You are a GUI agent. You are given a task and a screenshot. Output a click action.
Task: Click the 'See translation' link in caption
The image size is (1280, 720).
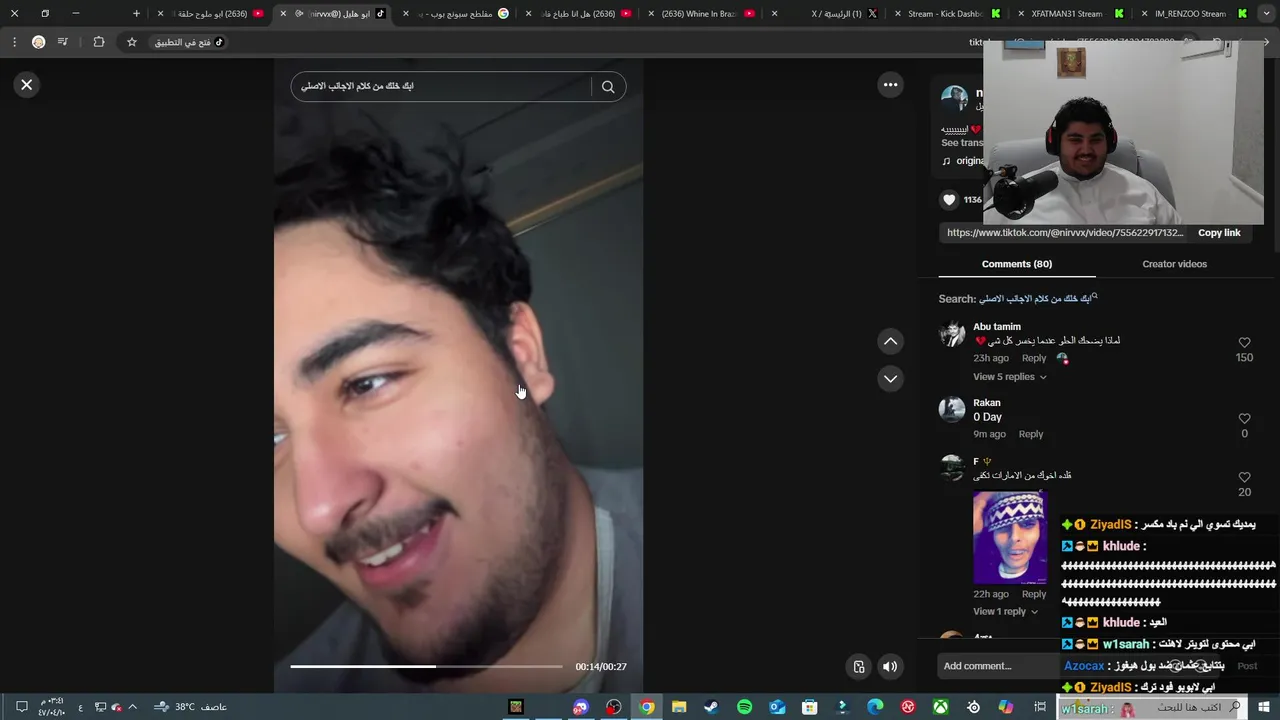point(962,143)
